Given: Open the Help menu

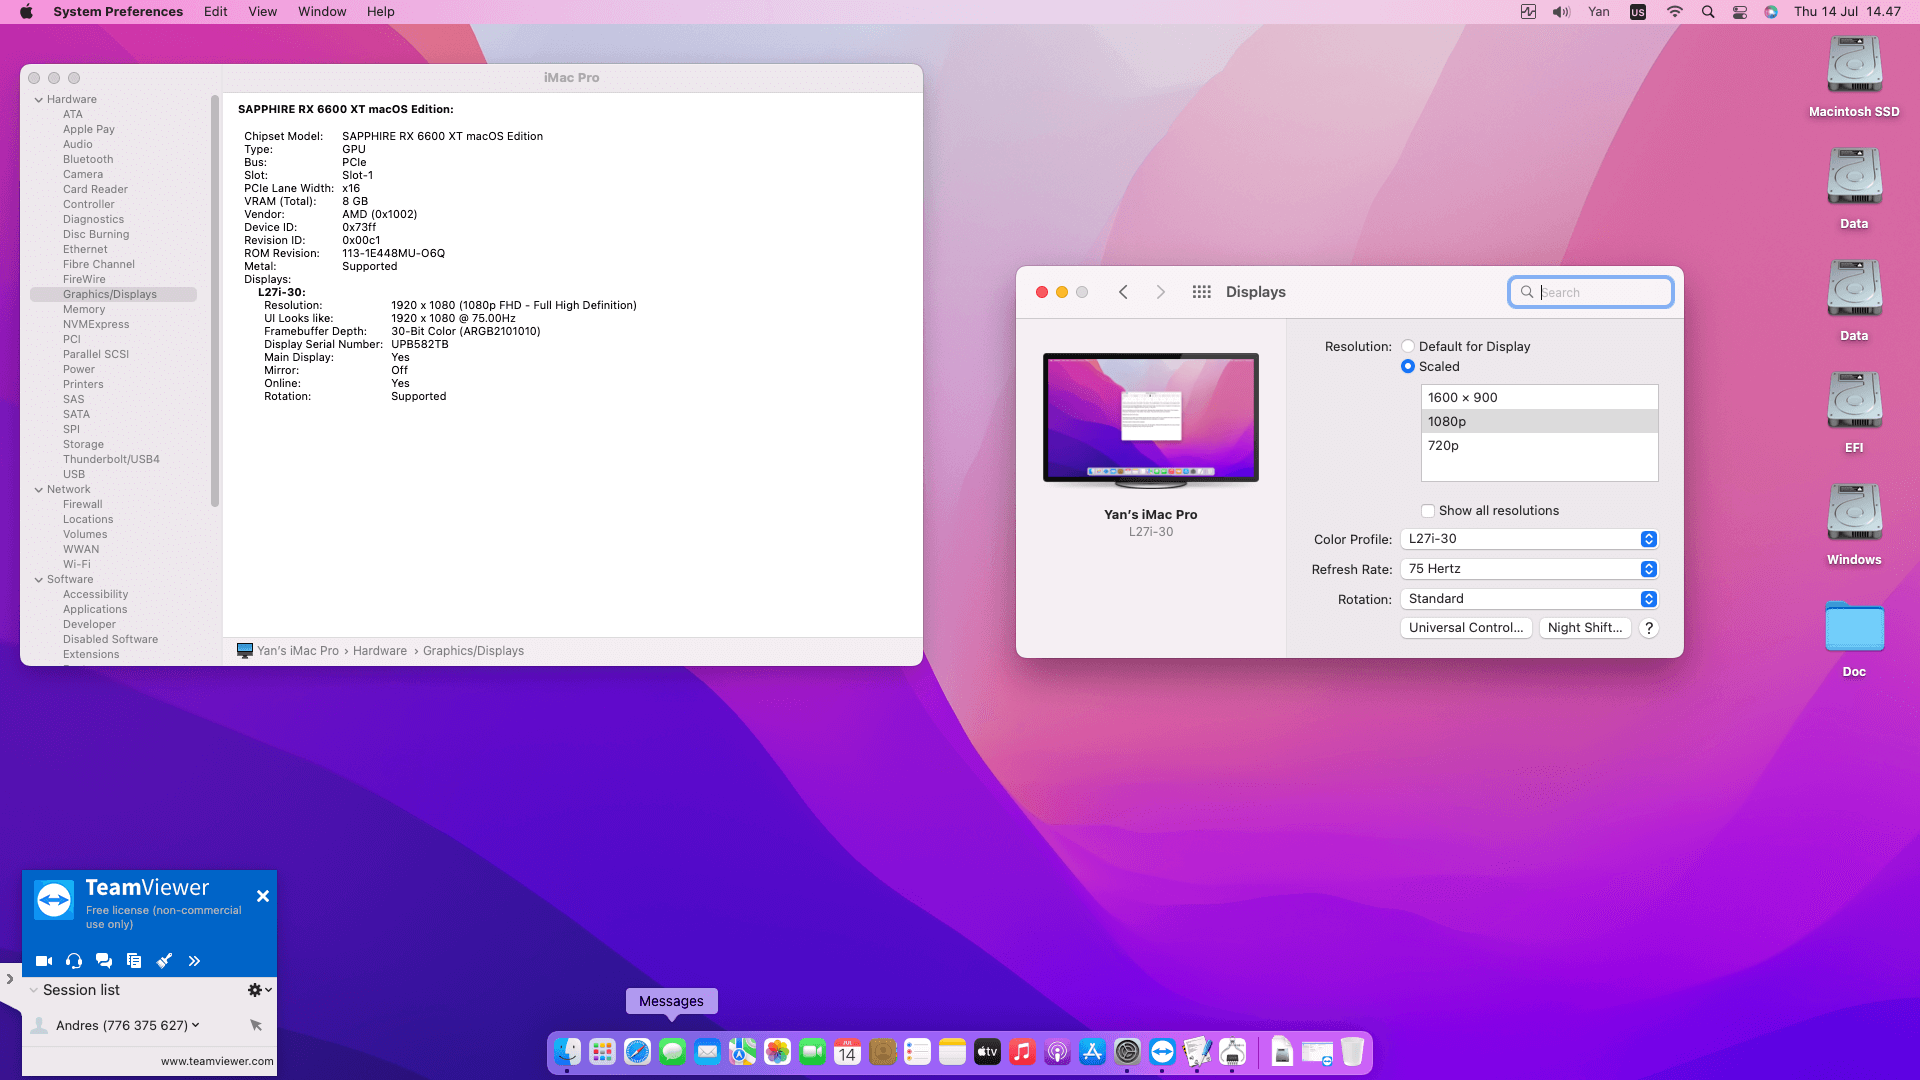Looking at the screenshot, I should (x=381, y=12).
